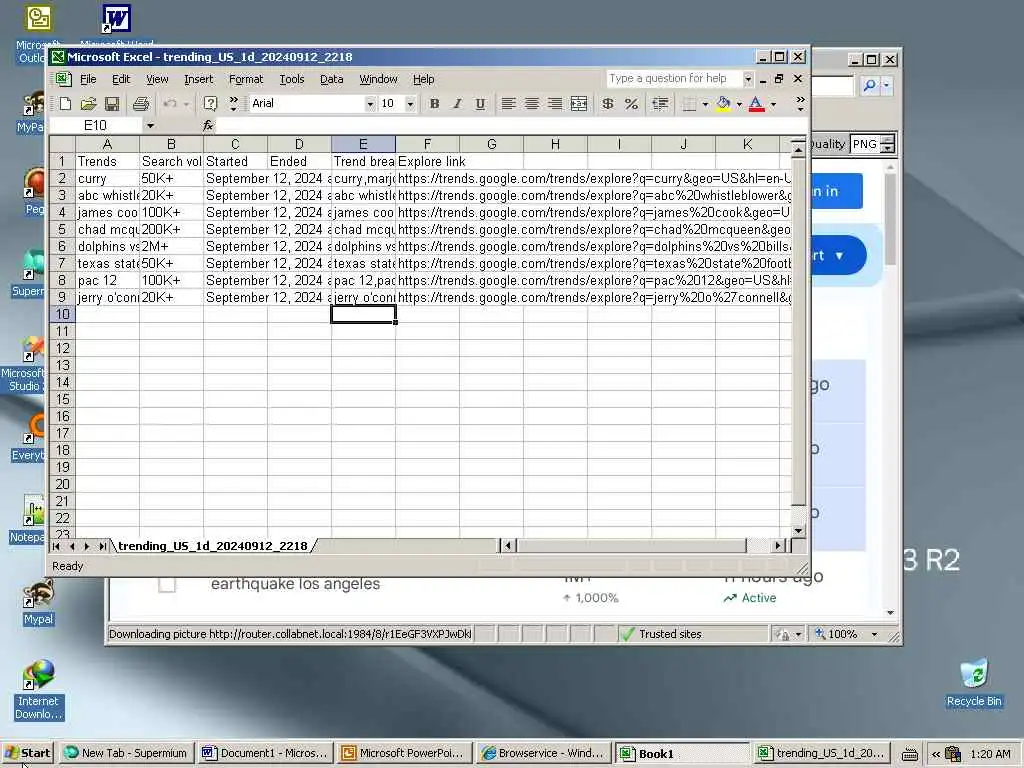Screen dimensions: 1024x768
Task: Open the Name Box dropdown arrow
Action: 150,125
